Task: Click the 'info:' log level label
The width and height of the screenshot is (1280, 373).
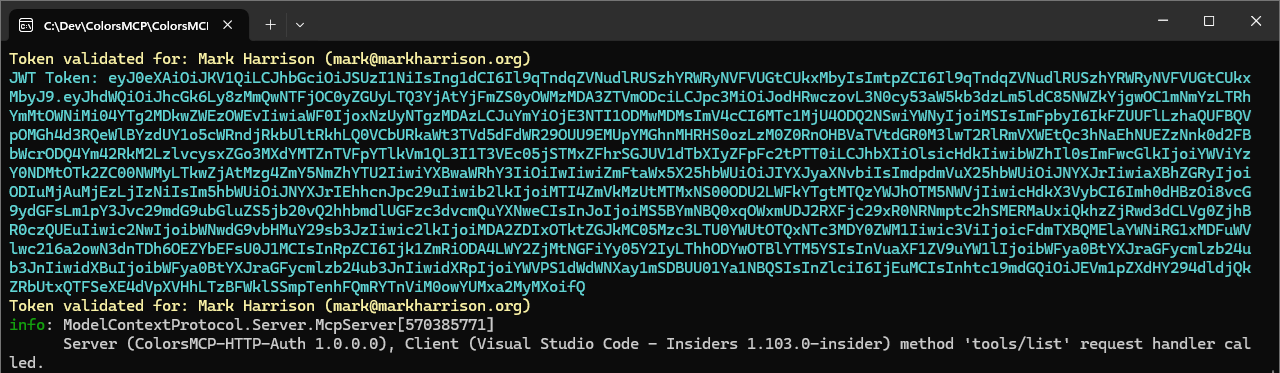Action: tap(31, 325)
